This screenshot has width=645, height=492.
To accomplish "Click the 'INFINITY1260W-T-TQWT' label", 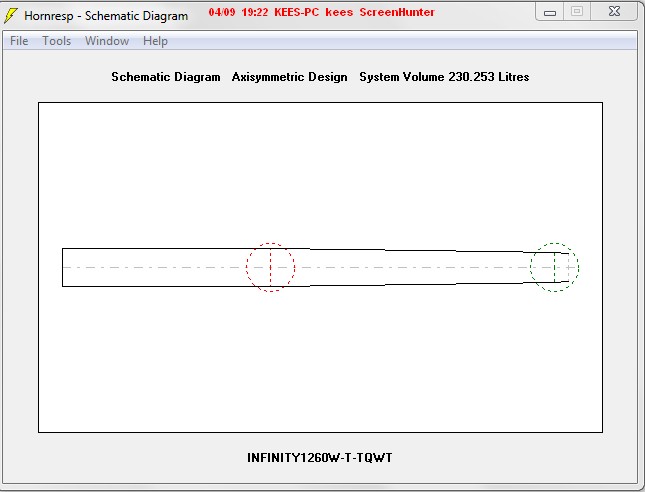I will point(320,457).
